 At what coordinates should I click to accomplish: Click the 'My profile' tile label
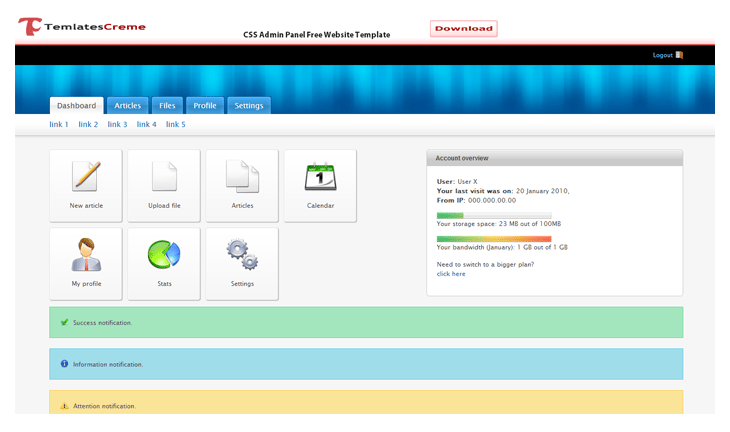[86, 284]
